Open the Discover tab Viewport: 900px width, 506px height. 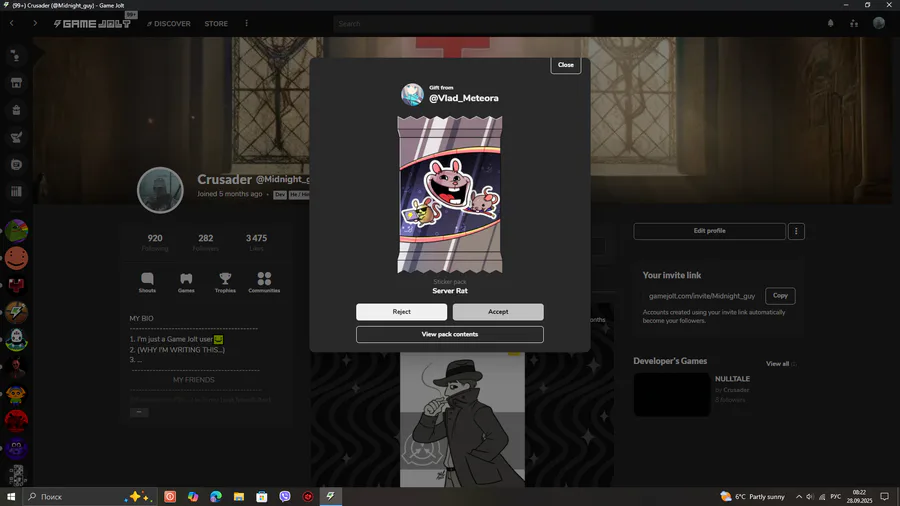[169, 24]
